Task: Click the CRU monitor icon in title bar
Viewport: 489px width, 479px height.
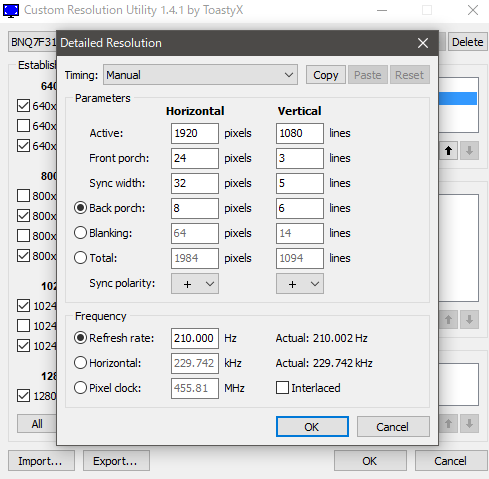Action: pyautogui.click(x=11, y=10)
